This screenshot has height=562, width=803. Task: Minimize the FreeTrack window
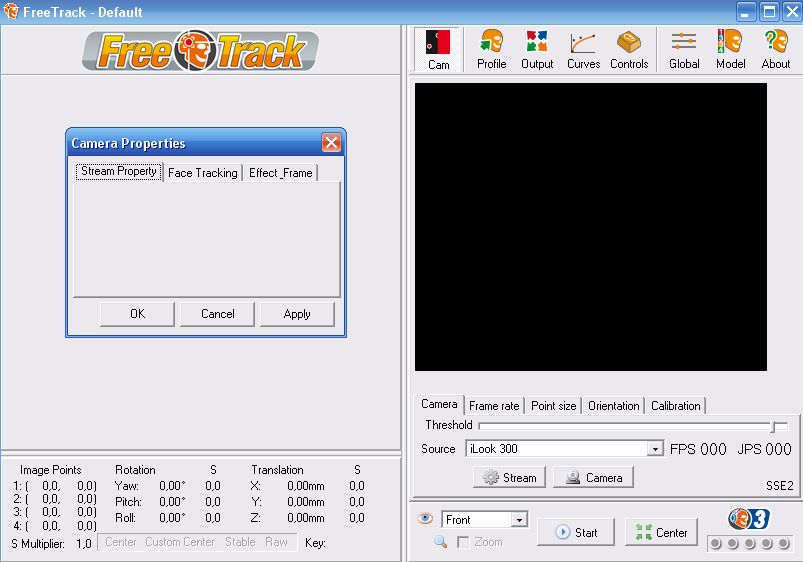click(x=746, y=12)
